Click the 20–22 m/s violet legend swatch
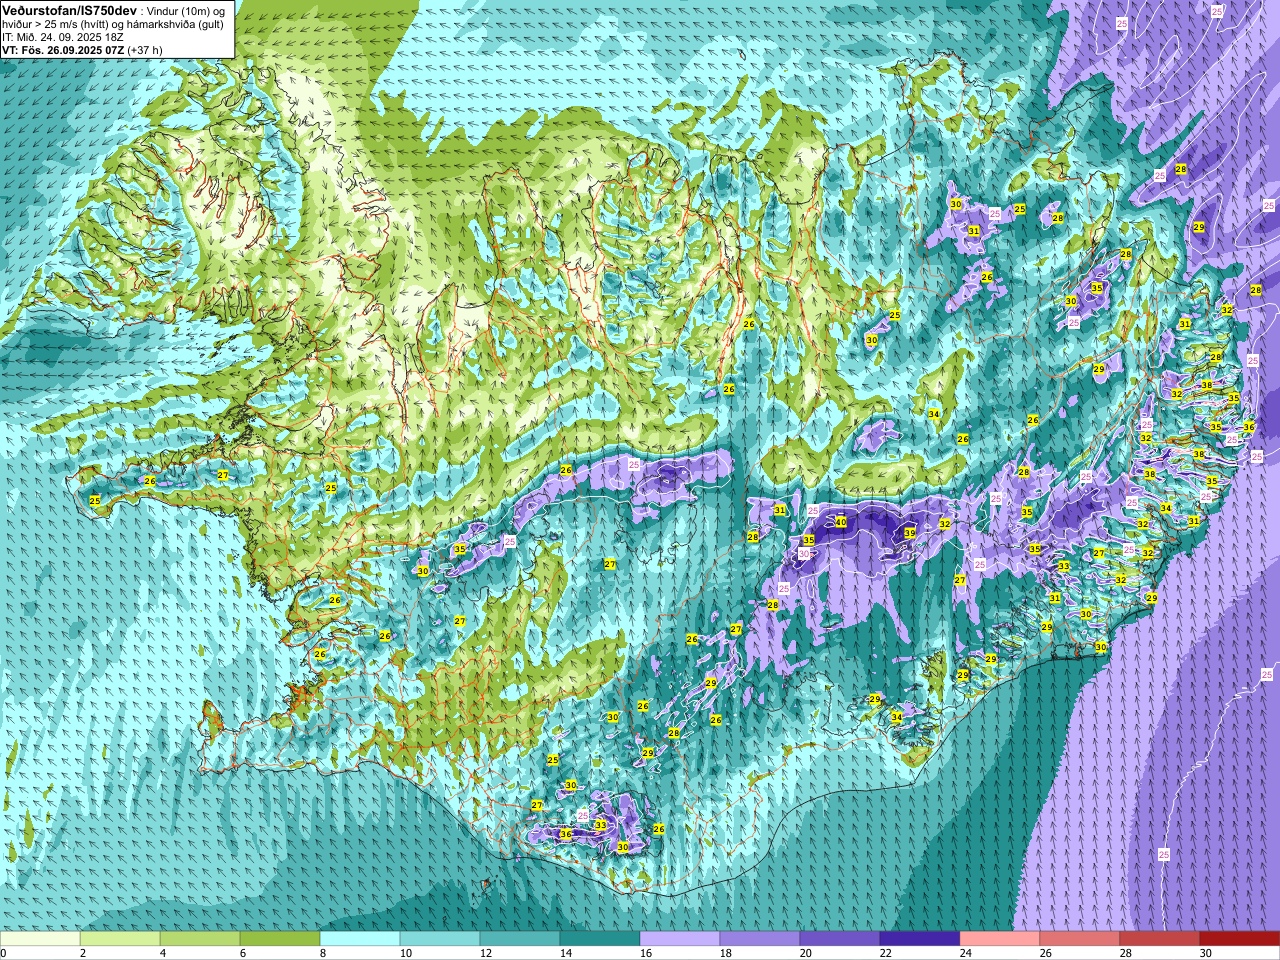1280x960 pixels. tap(840, 939)
